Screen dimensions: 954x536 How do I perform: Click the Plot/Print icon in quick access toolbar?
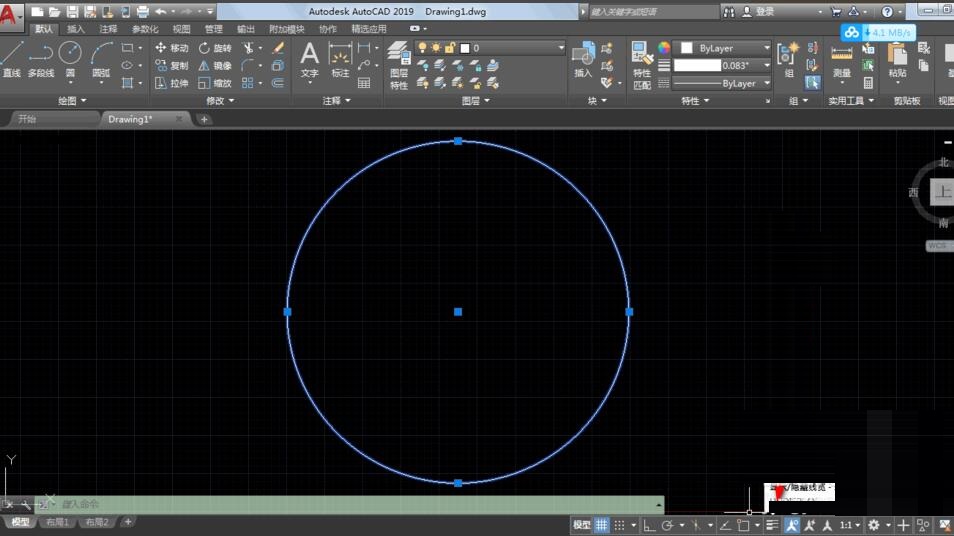(143, 11)
